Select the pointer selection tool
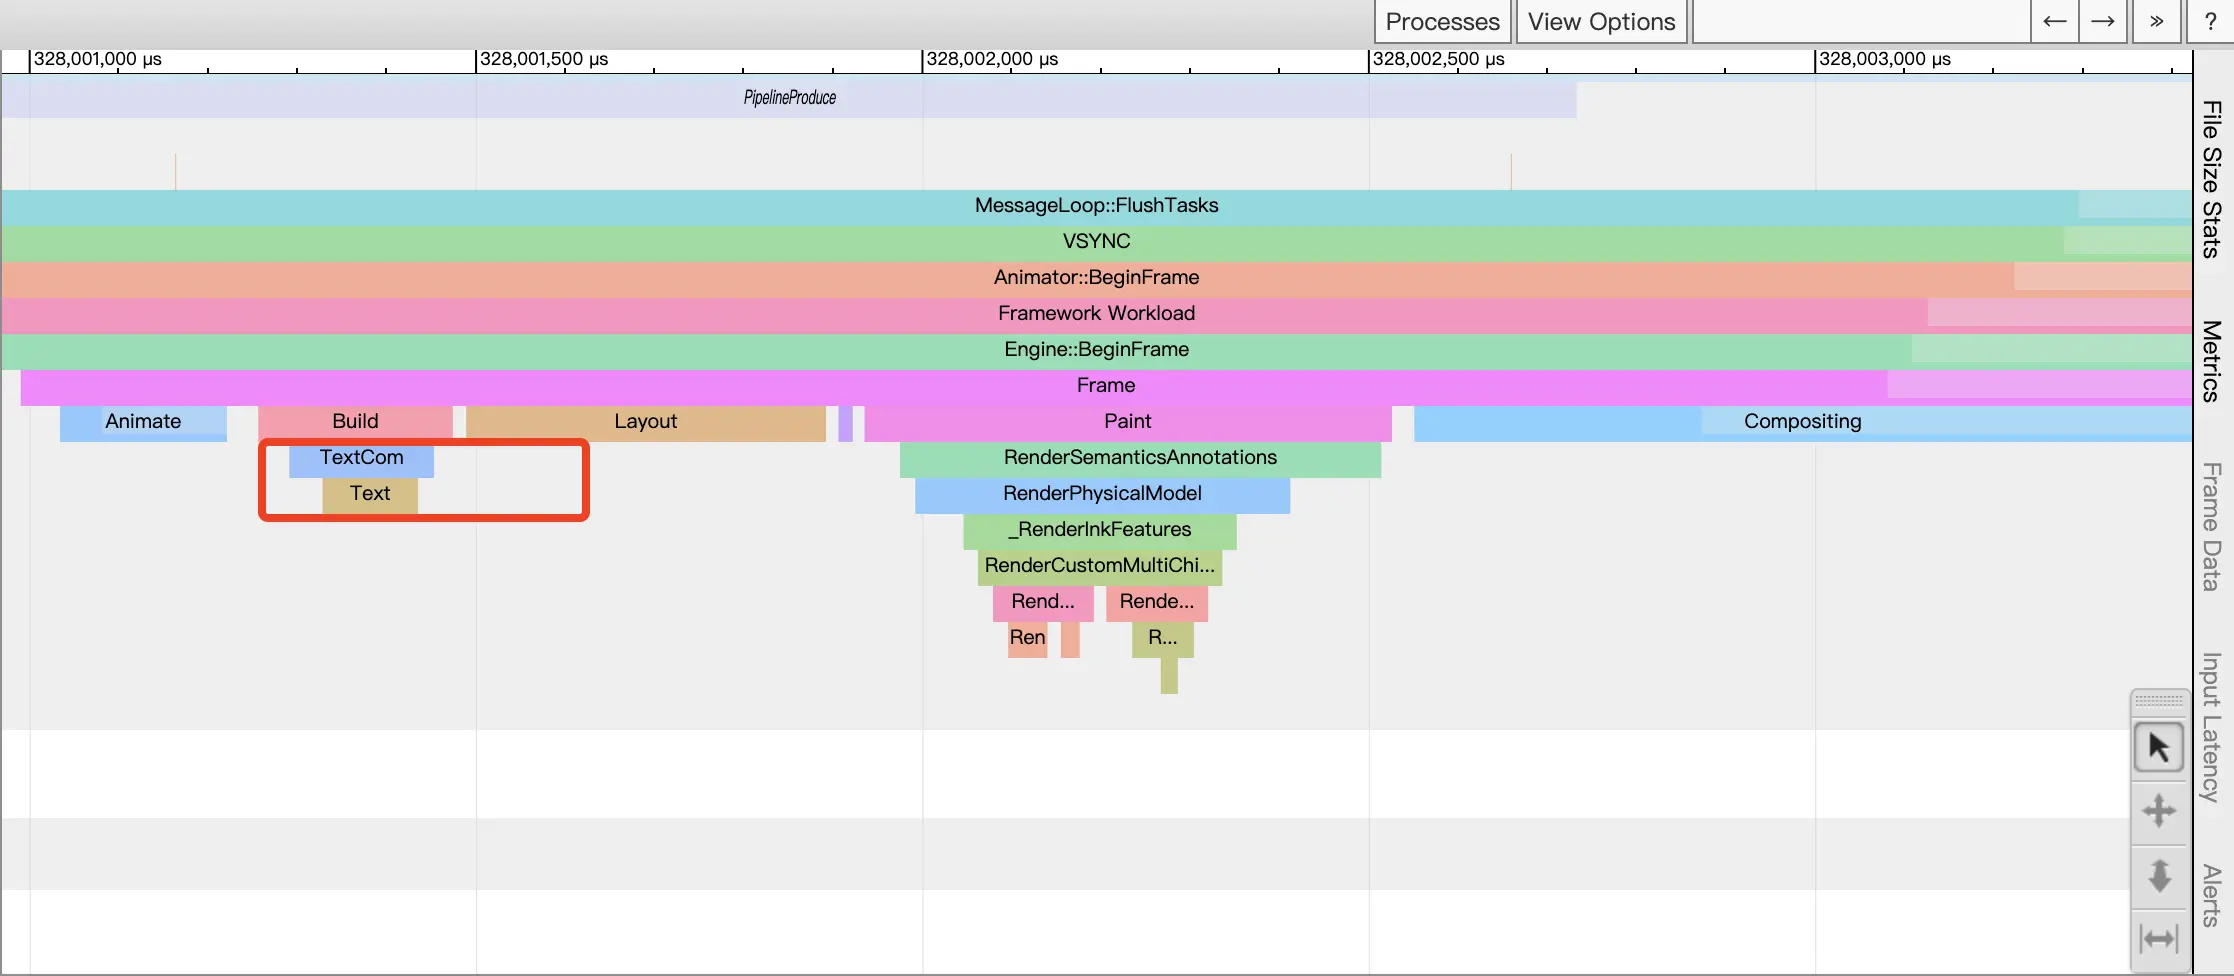The width and height of the screenshot is (2234, 976). (x=2159, y=747)
